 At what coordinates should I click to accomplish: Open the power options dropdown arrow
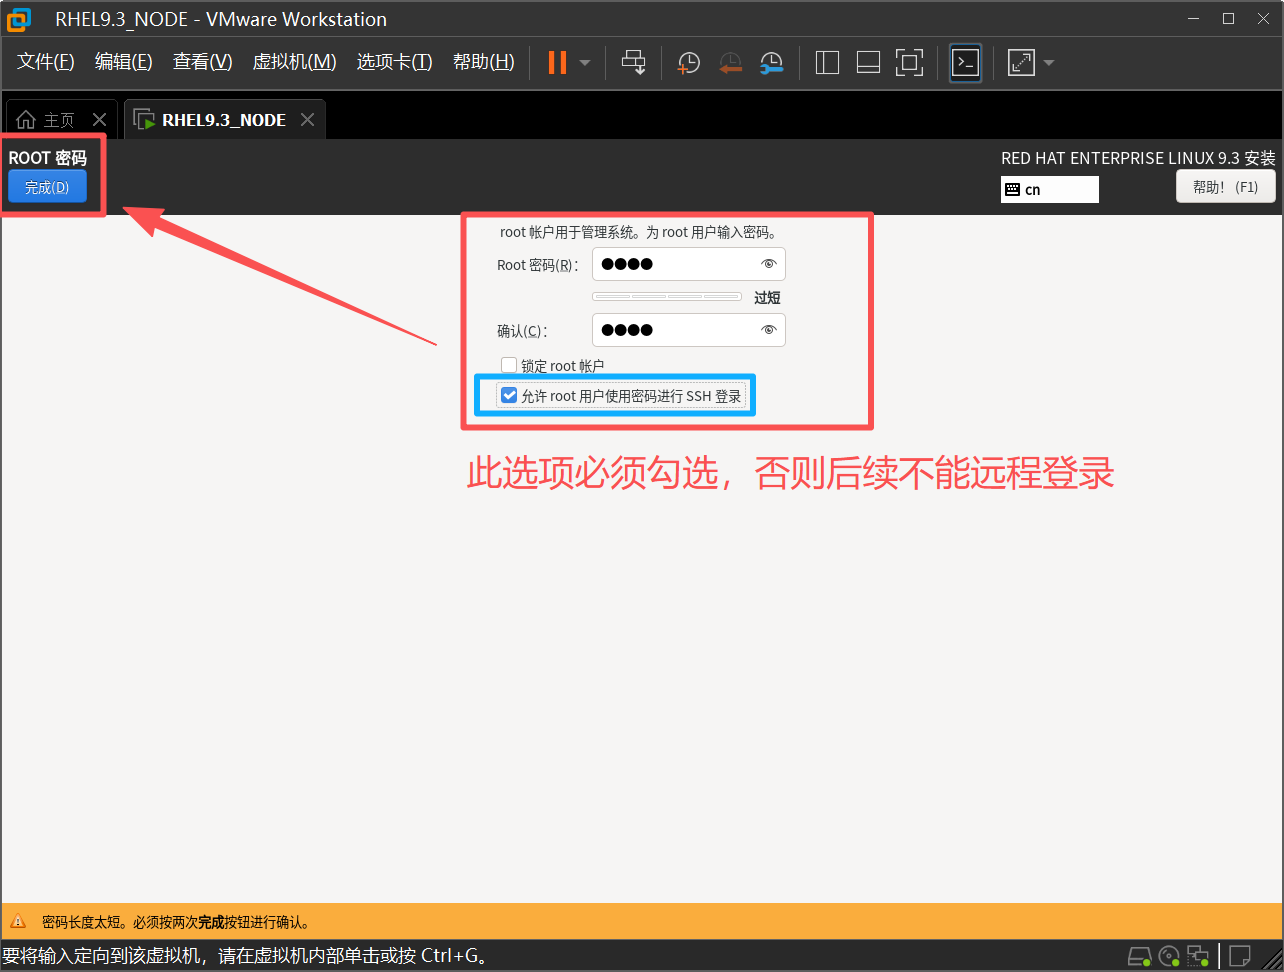(585, 63)
